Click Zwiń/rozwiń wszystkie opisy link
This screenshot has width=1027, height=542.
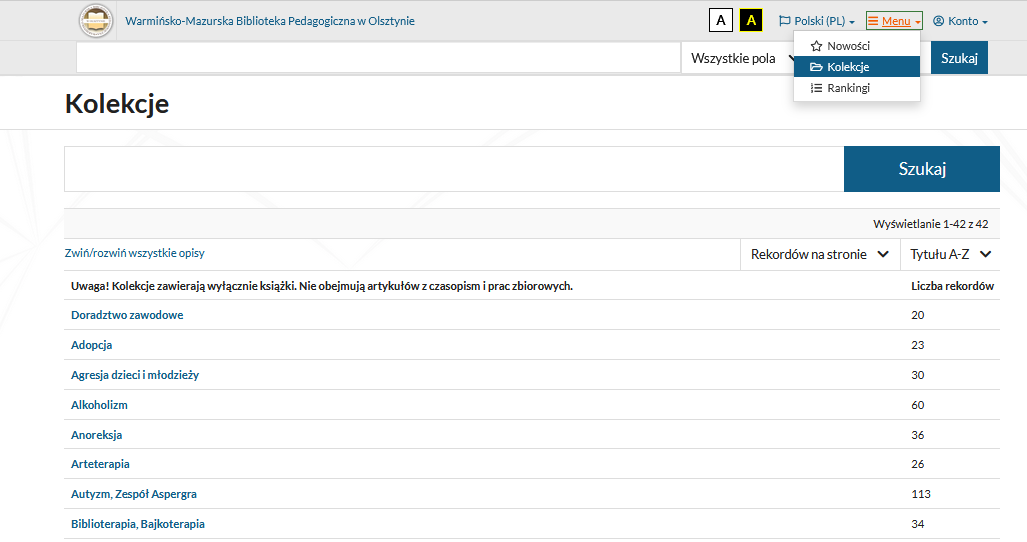(x=134, y=253)
